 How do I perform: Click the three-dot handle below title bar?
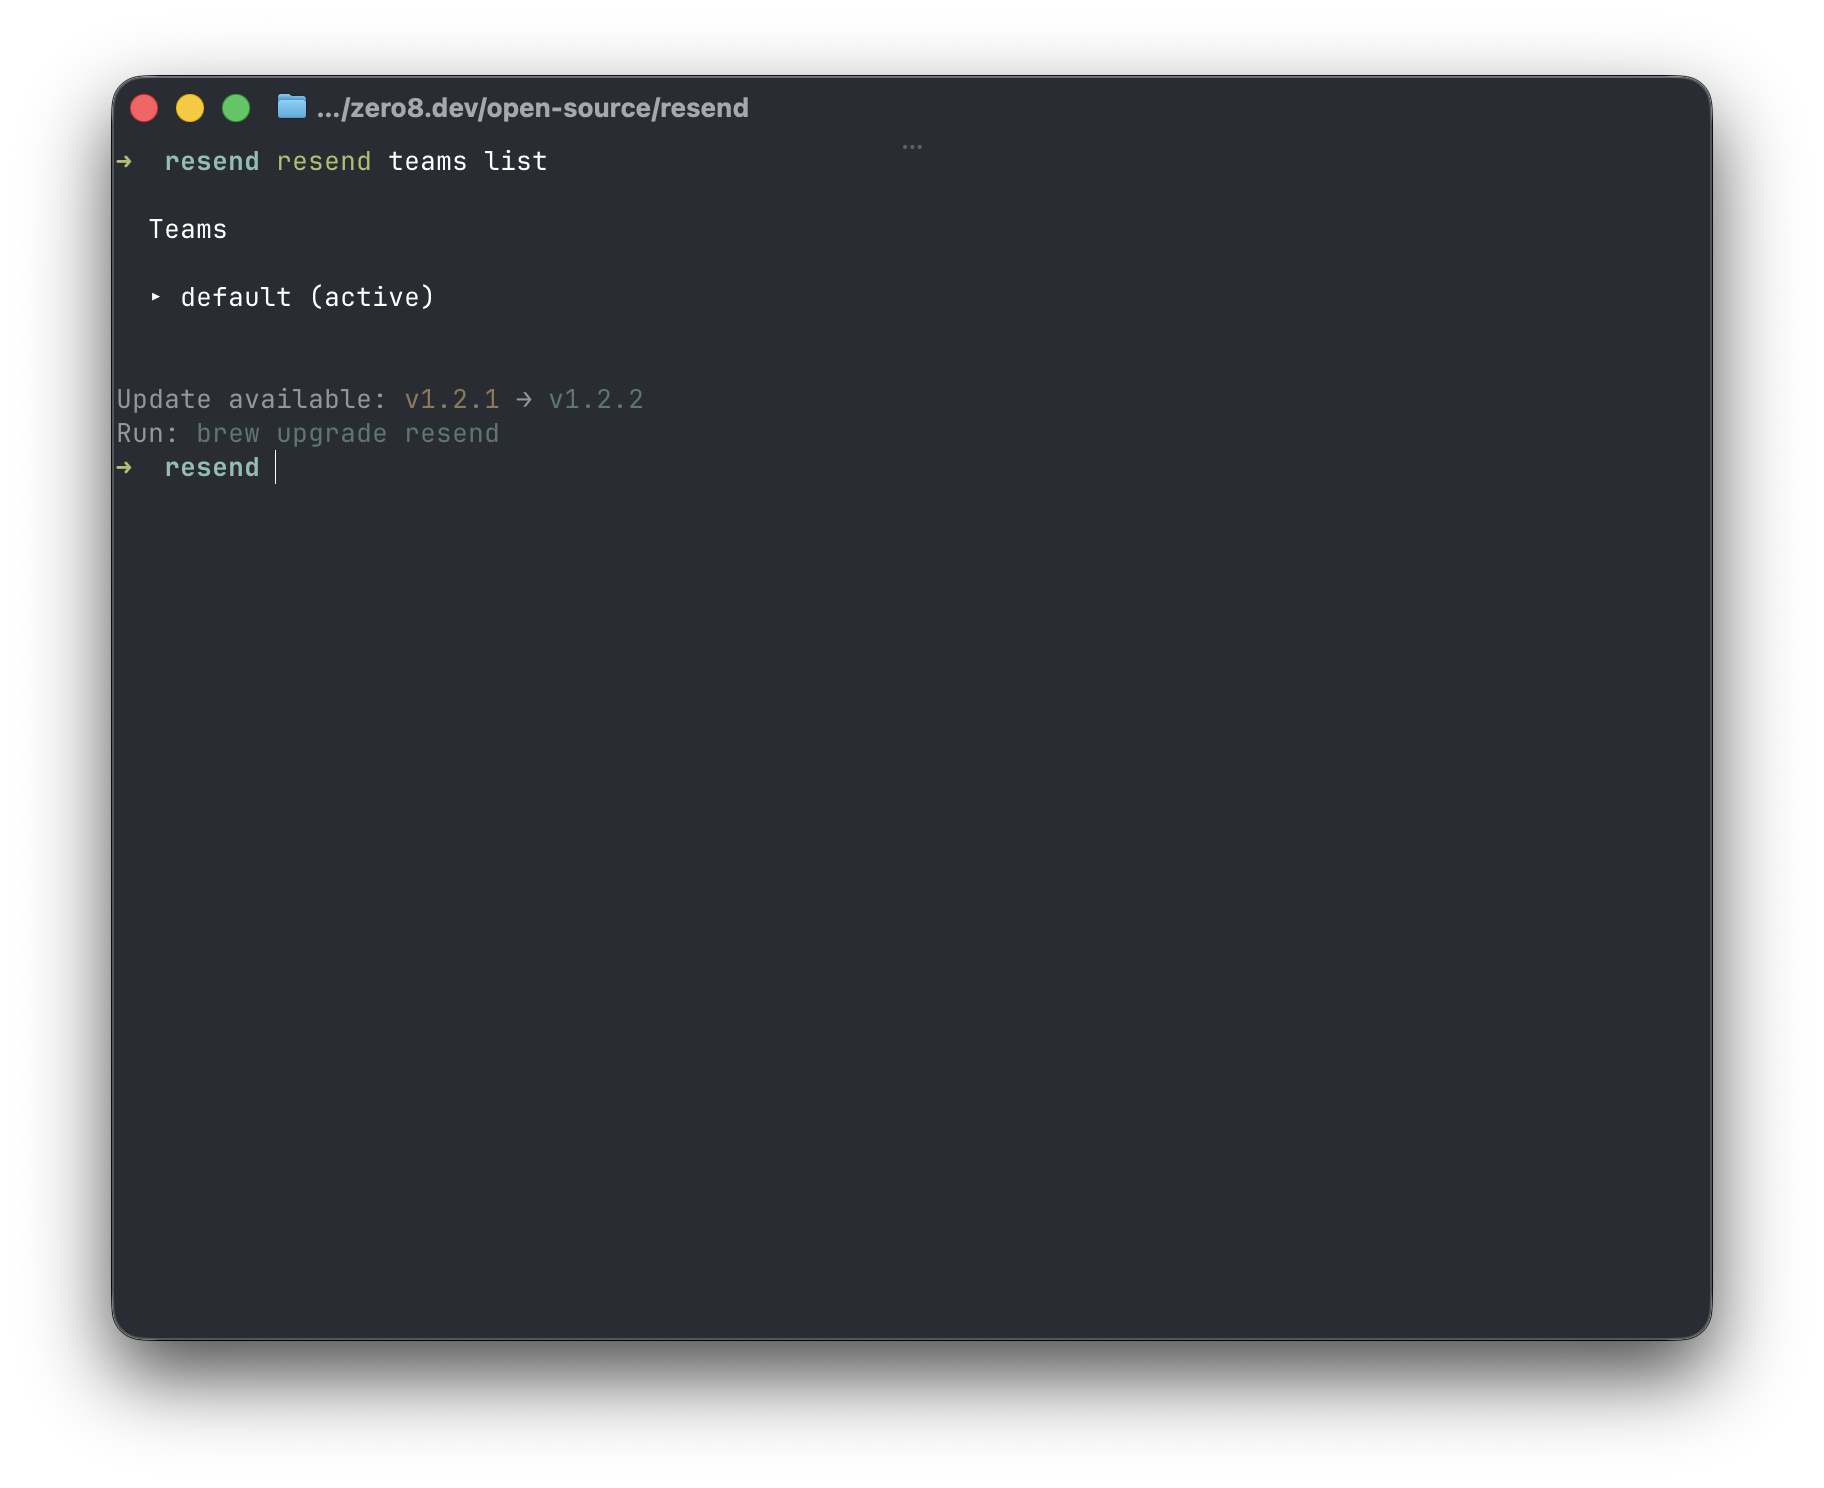[912, 147]
